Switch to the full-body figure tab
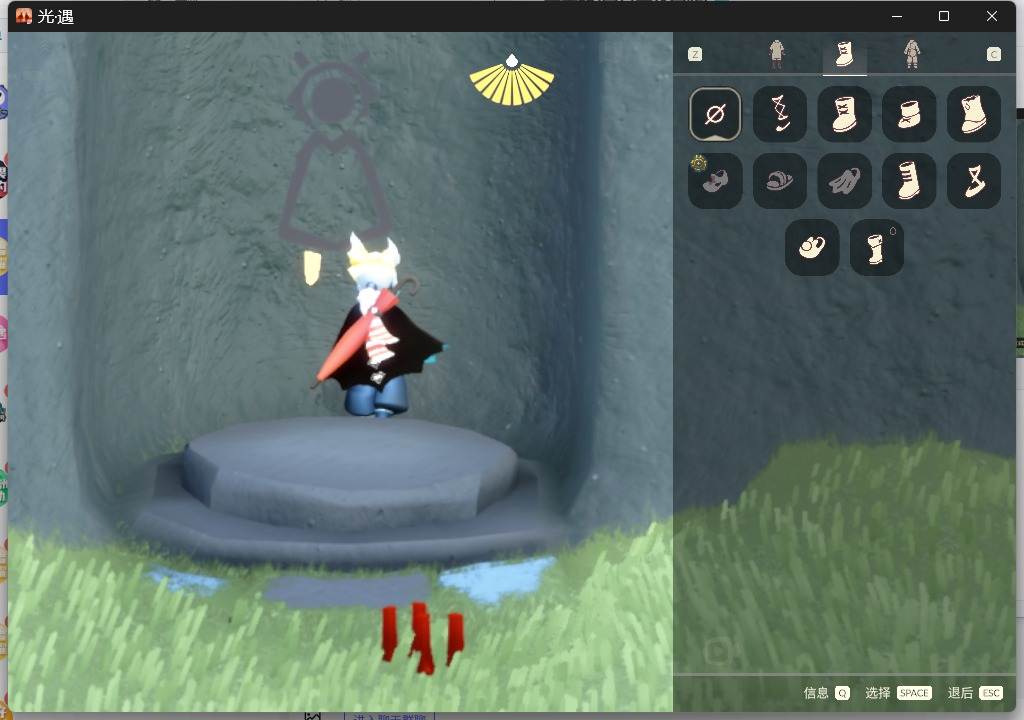Viewport: 1024px width, 720px height. tap(912, 54)
